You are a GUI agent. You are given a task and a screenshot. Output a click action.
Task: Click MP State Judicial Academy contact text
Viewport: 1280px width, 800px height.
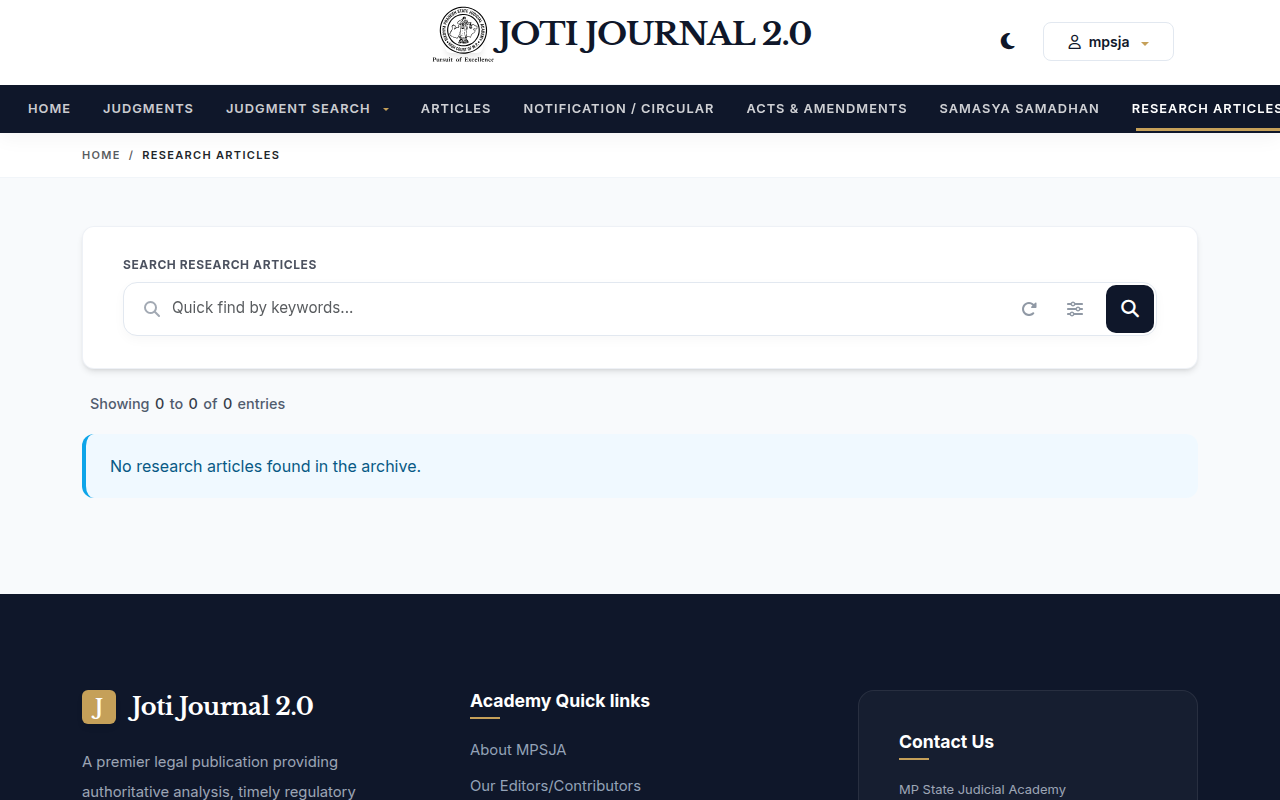[982, 790]
